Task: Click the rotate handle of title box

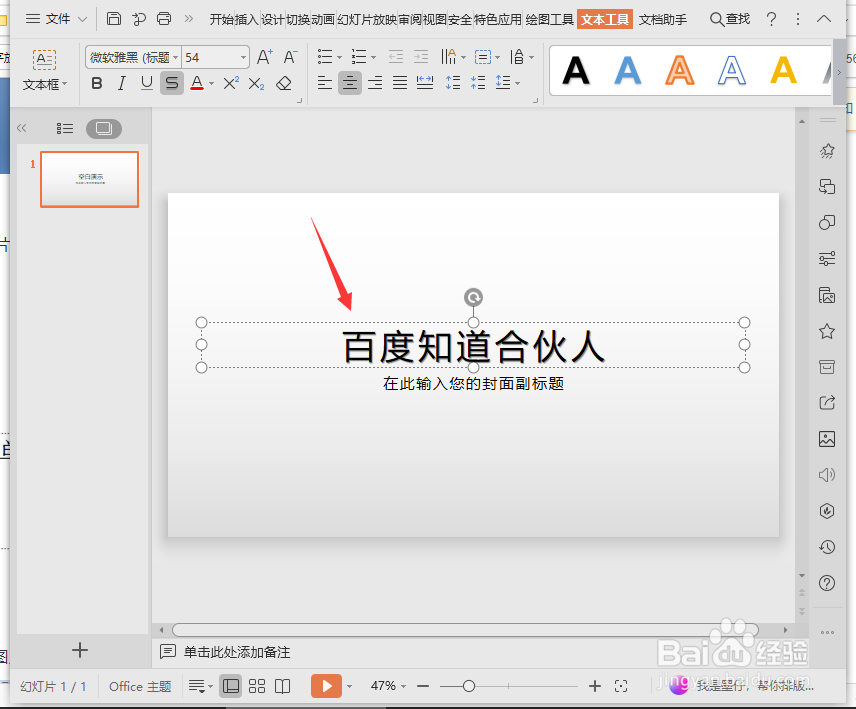Action: coord(473,297)
